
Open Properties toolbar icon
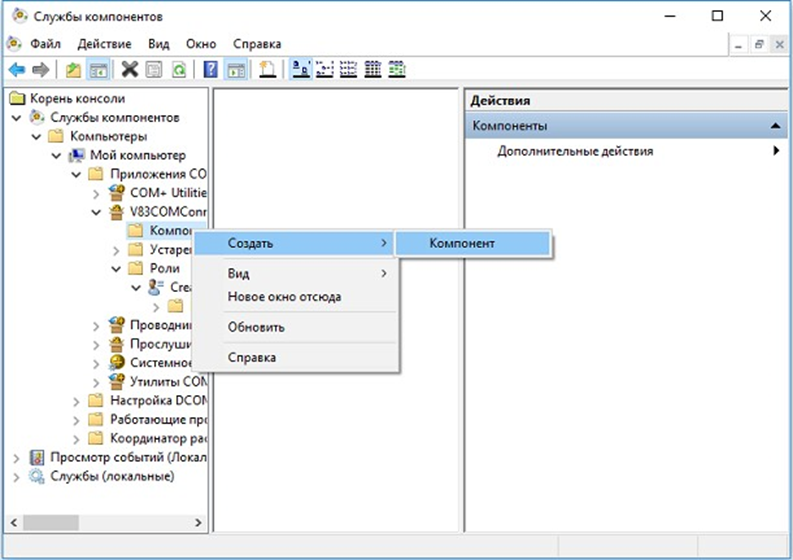click(154, 69)
